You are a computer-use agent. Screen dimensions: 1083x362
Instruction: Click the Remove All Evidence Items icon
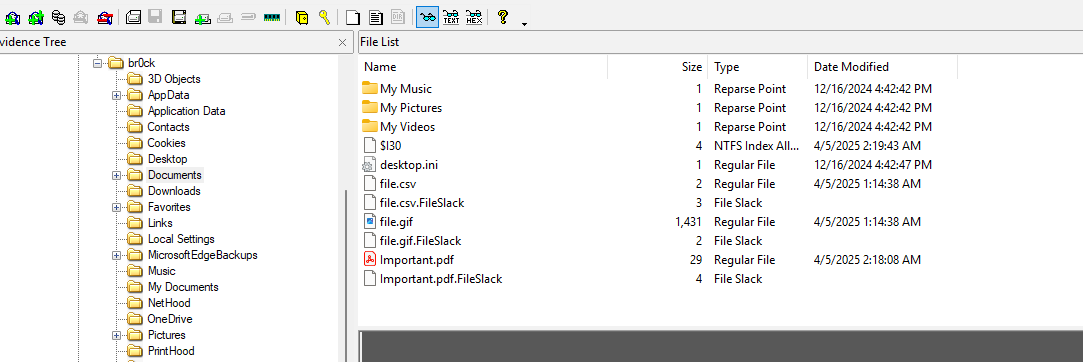[105, 17]
